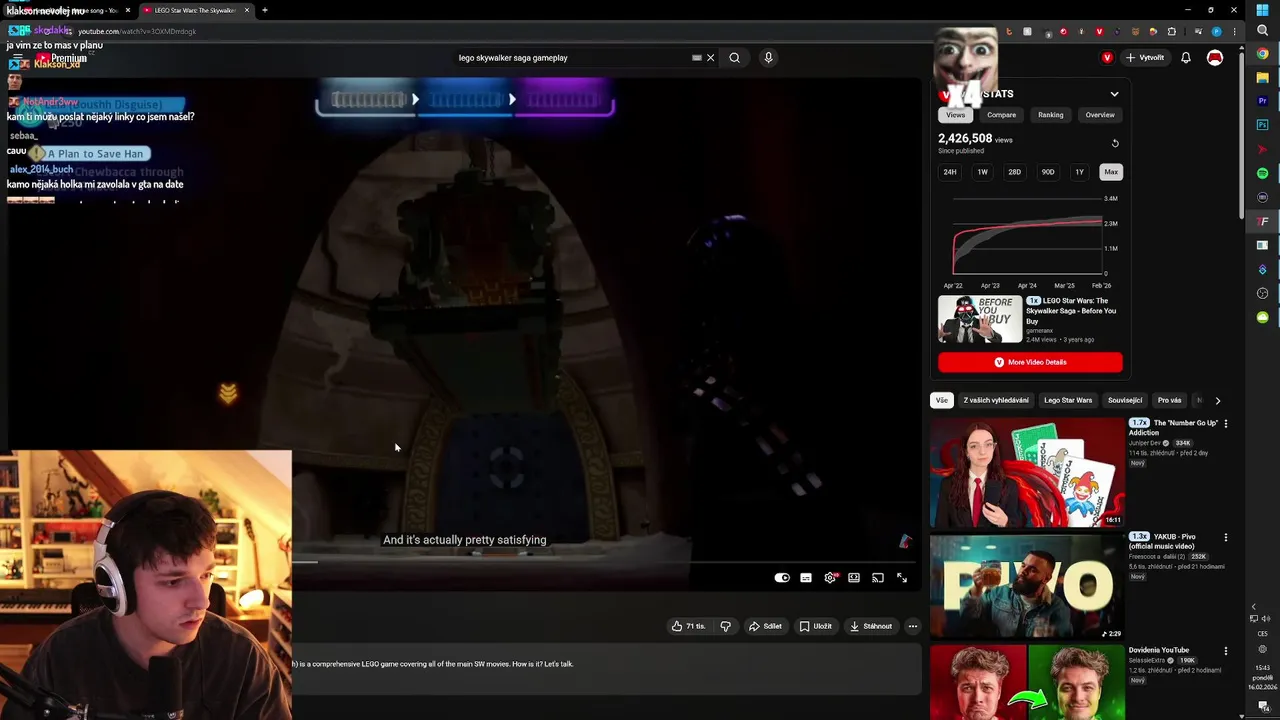1280x720 pixels.
Task: Open Spotify from the taskbar
Action: point(1262,173)
